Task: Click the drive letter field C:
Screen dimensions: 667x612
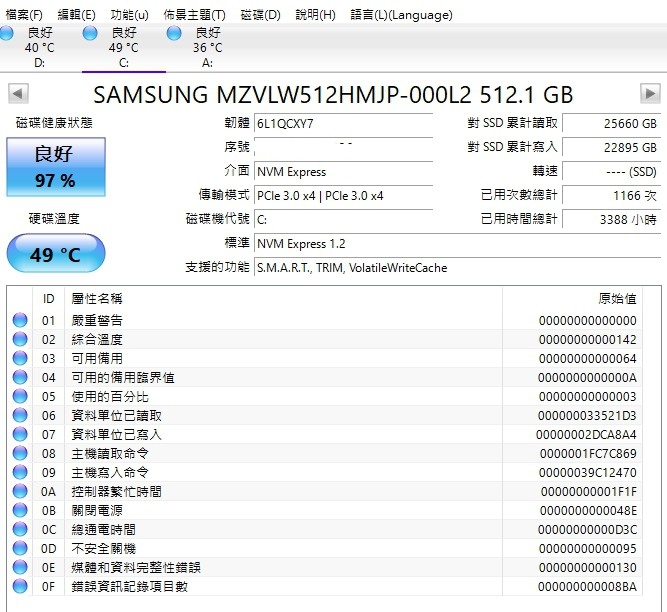Action: (343, 219)
